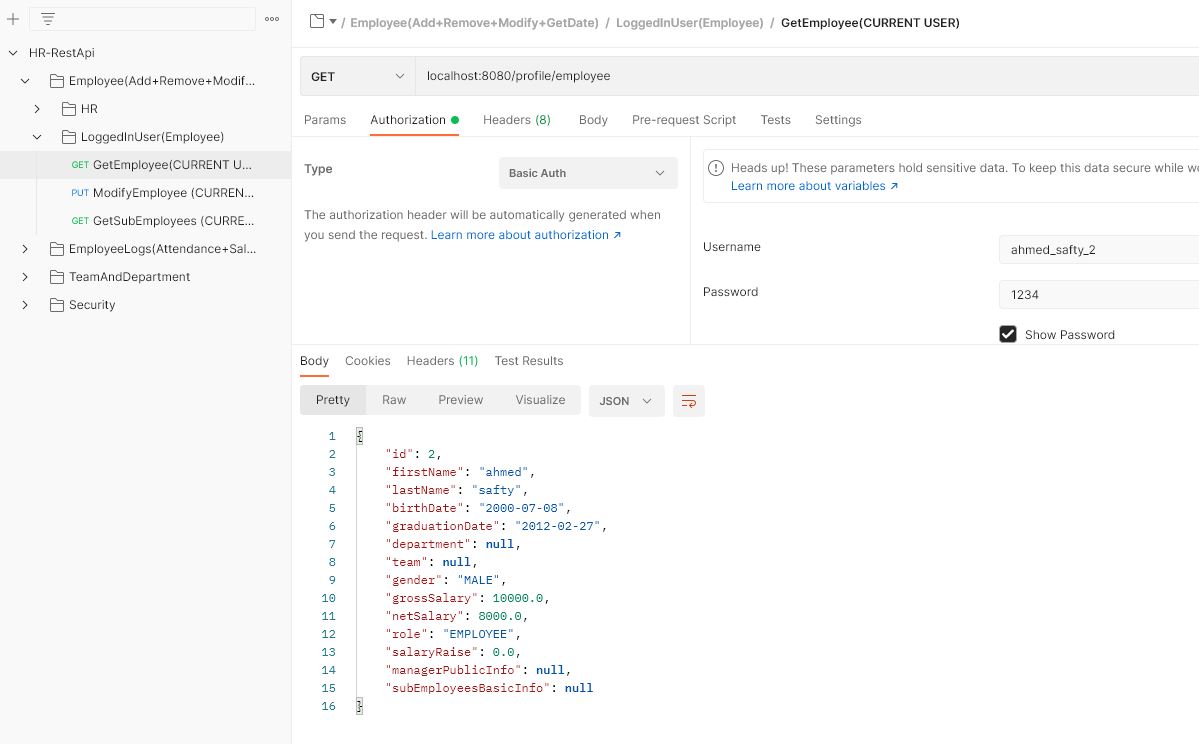Uncheck the Show Password checkbox
Viewport: 1199px width, 744px height.
[x=1008, y=334]
